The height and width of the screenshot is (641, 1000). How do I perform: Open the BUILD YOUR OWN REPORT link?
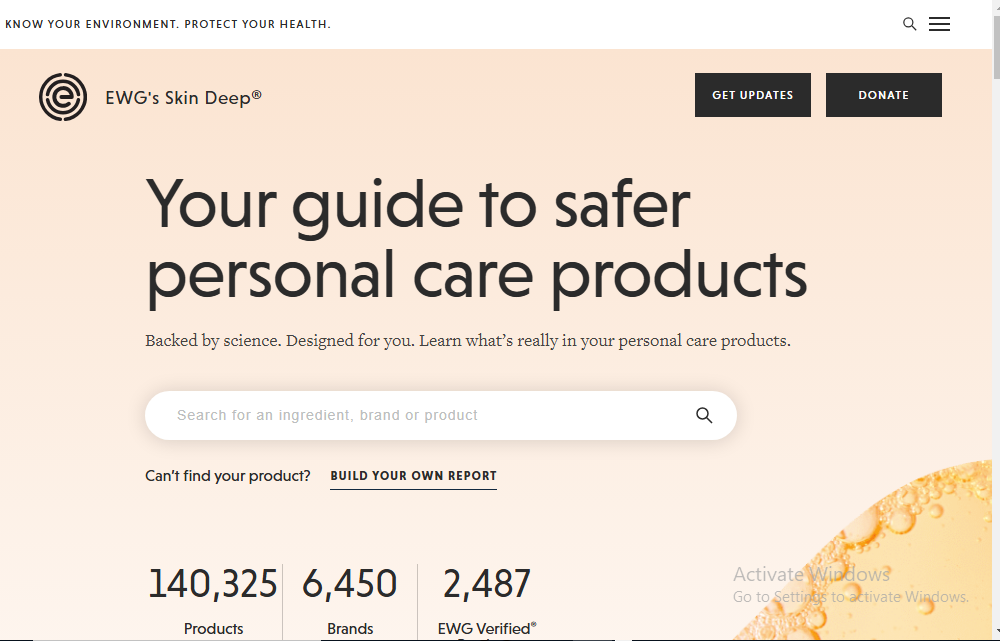413,476
